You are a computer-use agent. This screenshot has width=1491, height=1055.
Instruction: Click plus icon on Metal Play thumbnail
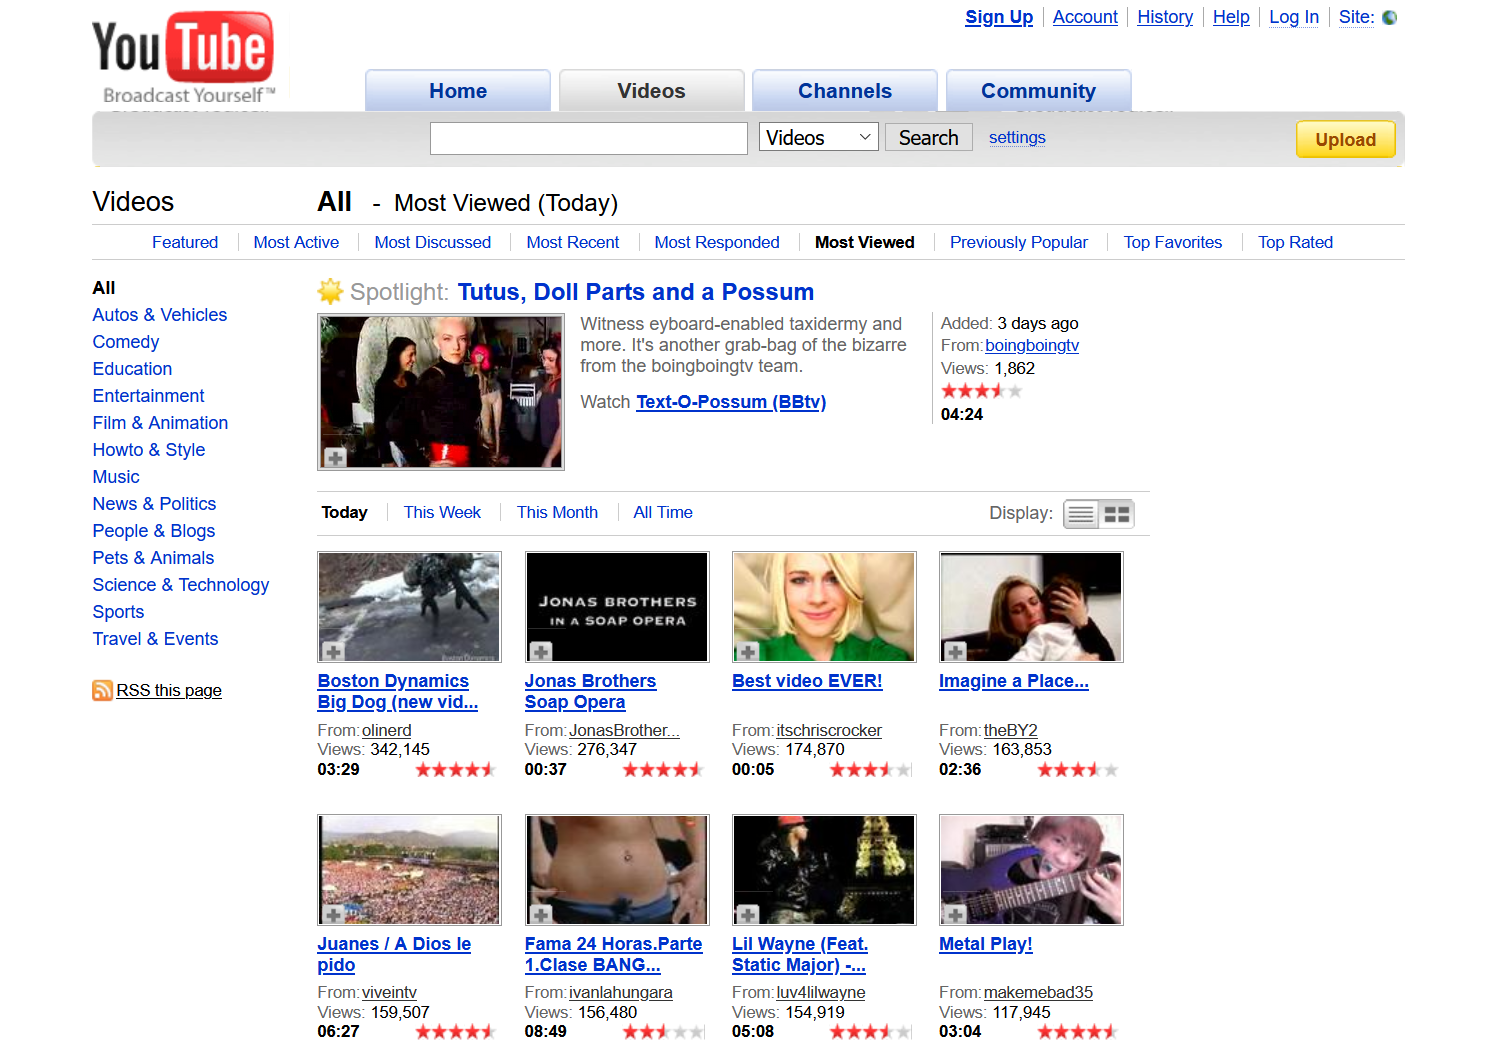pyautogui.click(x=955, y=914)
